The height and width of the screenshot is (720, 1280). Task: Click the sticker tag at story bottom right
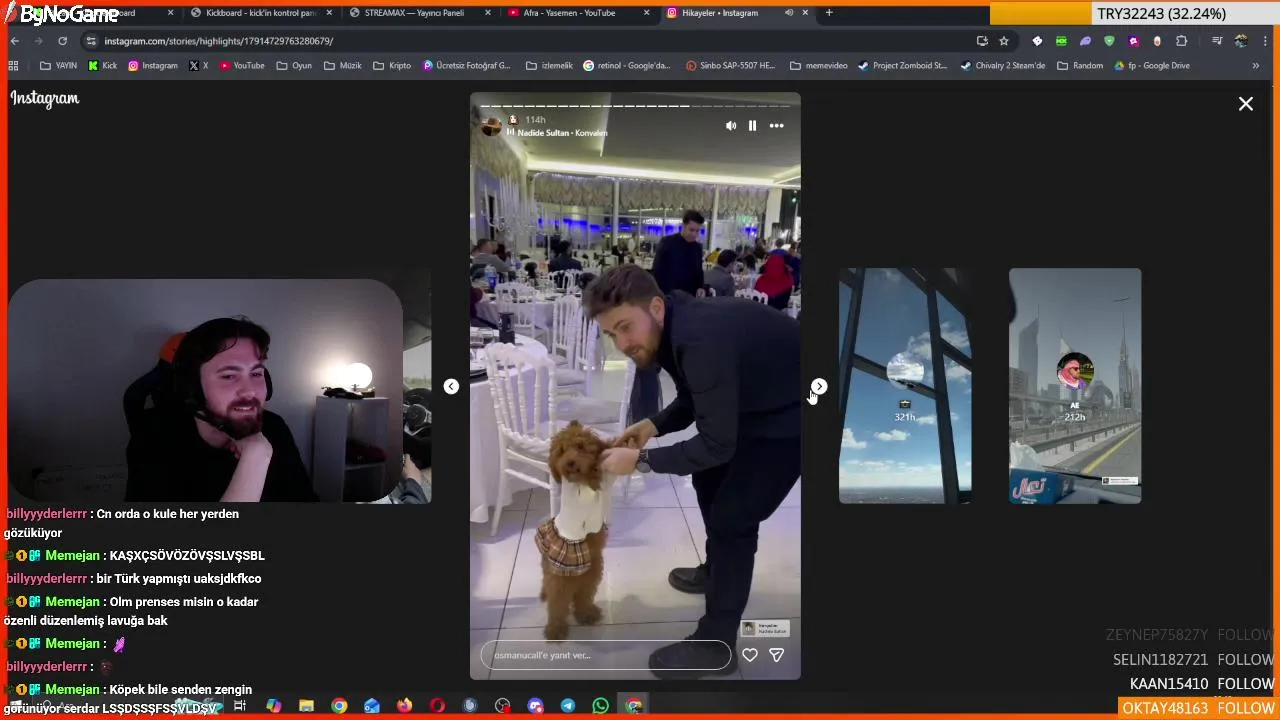point(765,628)
